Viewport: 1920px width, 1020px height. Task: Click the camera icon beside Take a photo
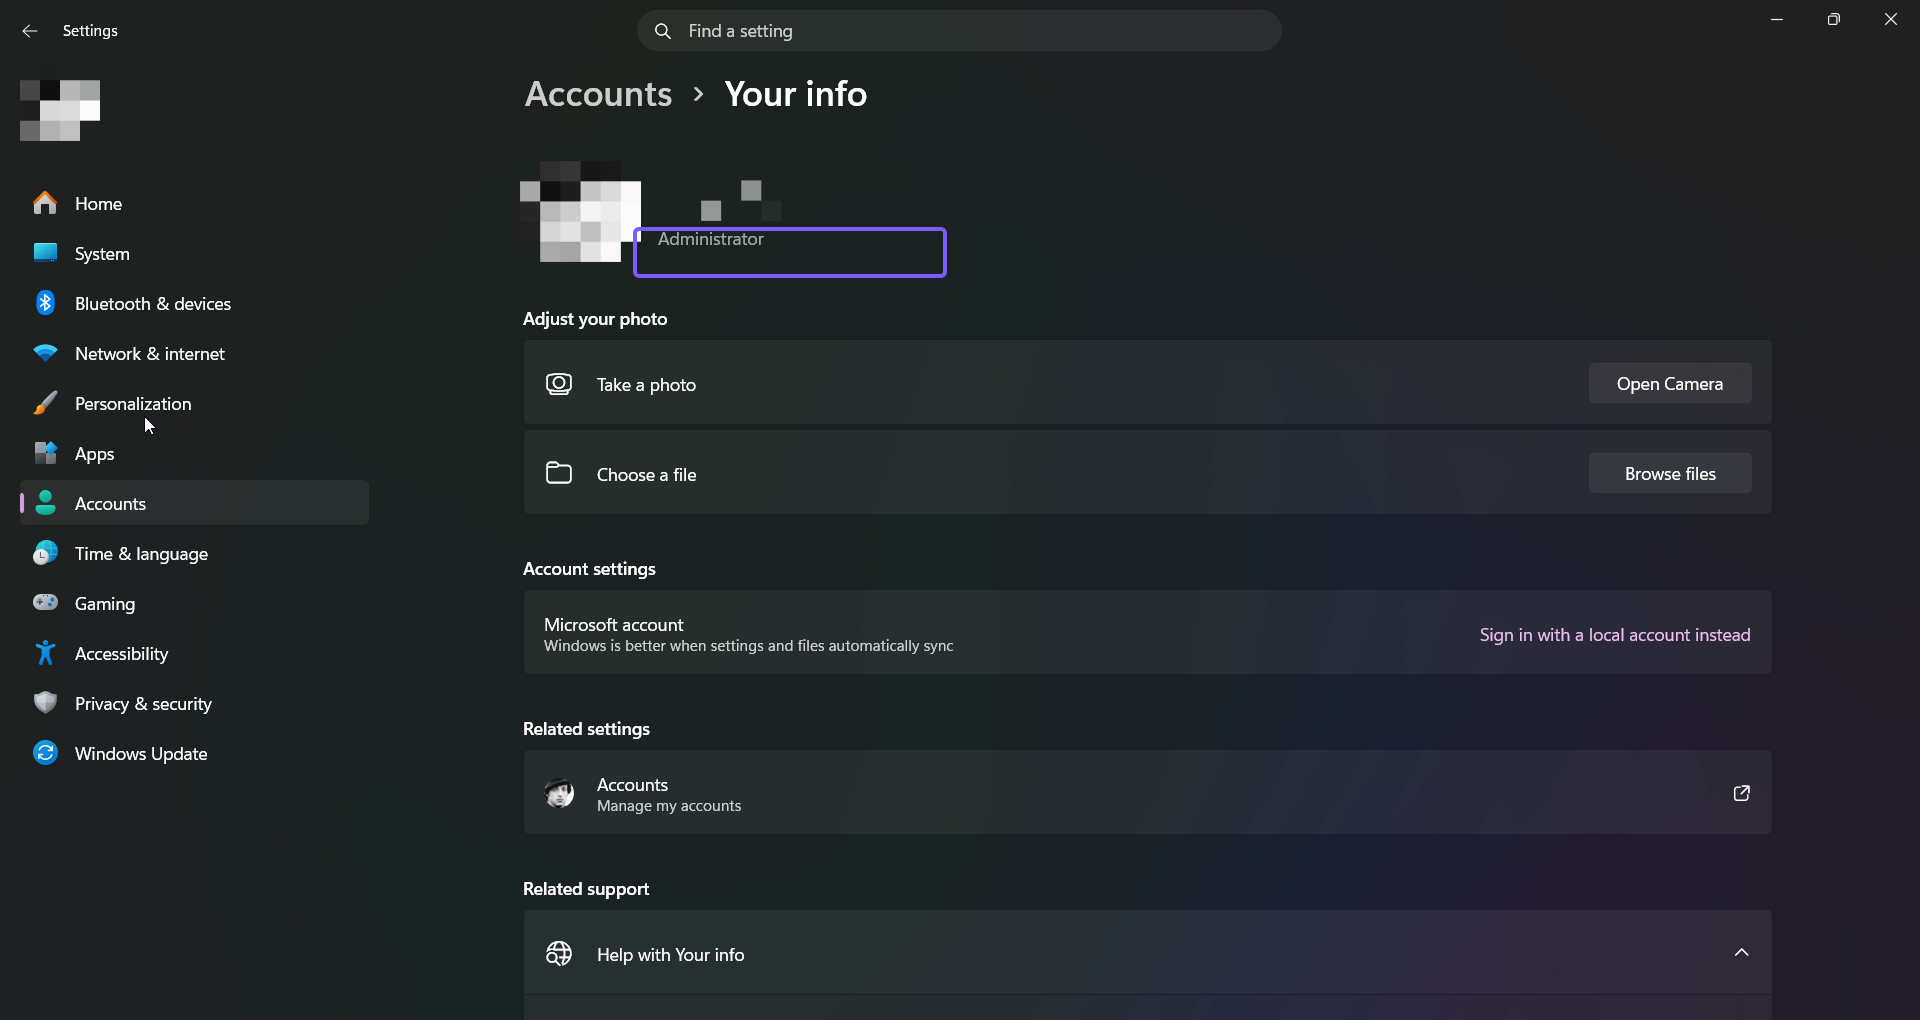[x=559, y=384]
